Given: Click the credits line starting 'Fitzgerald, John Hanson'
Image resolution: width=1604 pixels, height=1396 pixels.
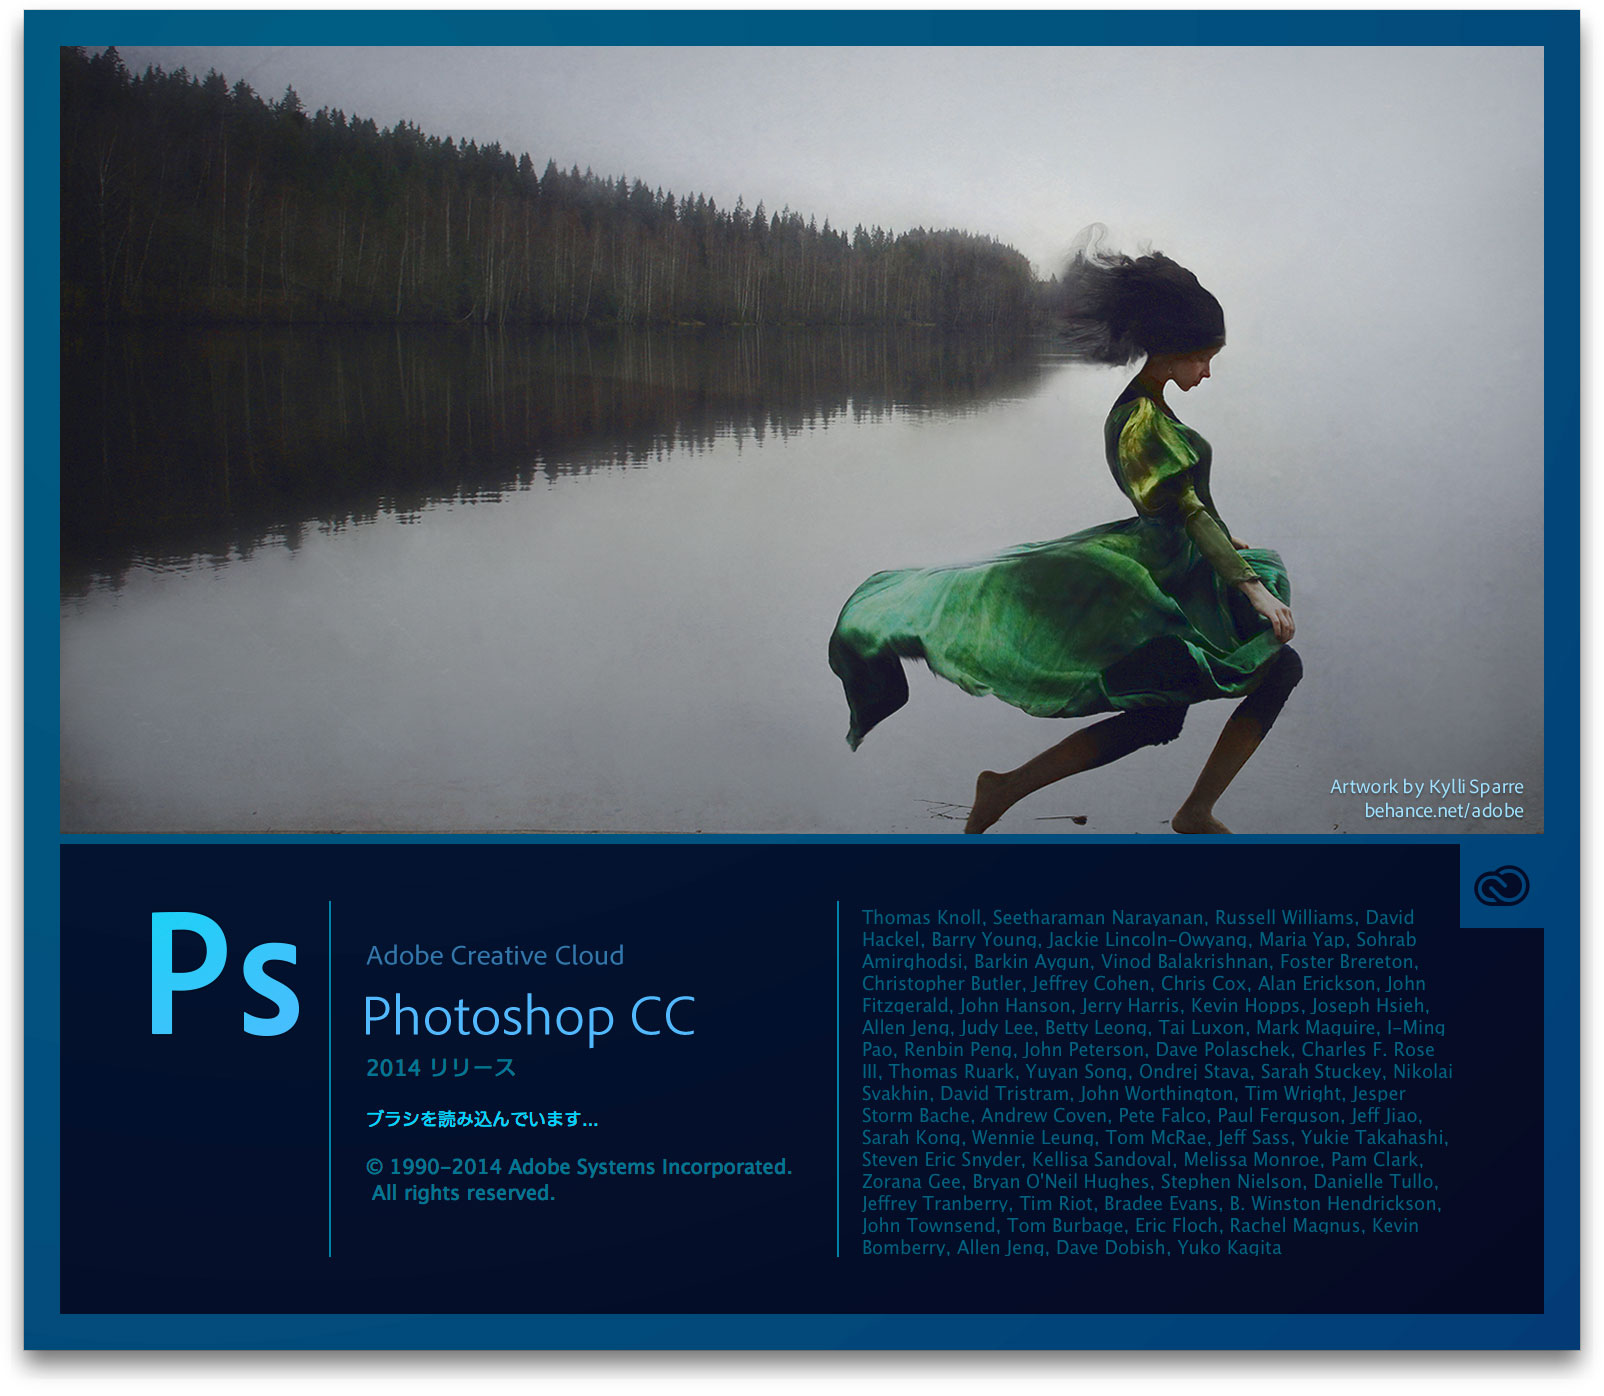Looking at the screenshot, I should [x=1146, y=1006].
